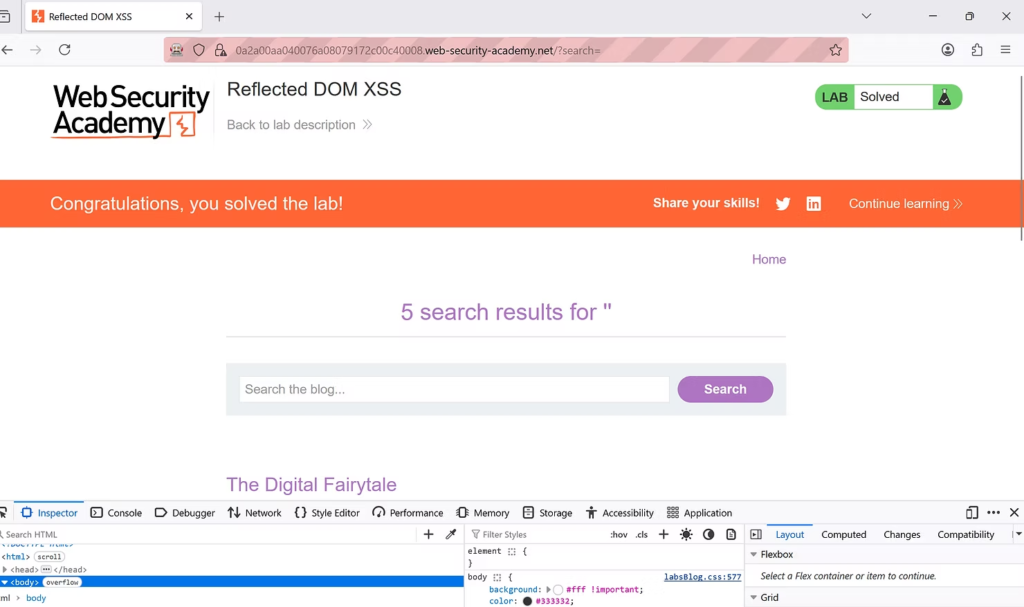Click the lab flask icon
The width and height of the screenshot is (1024, 607).
944,97
